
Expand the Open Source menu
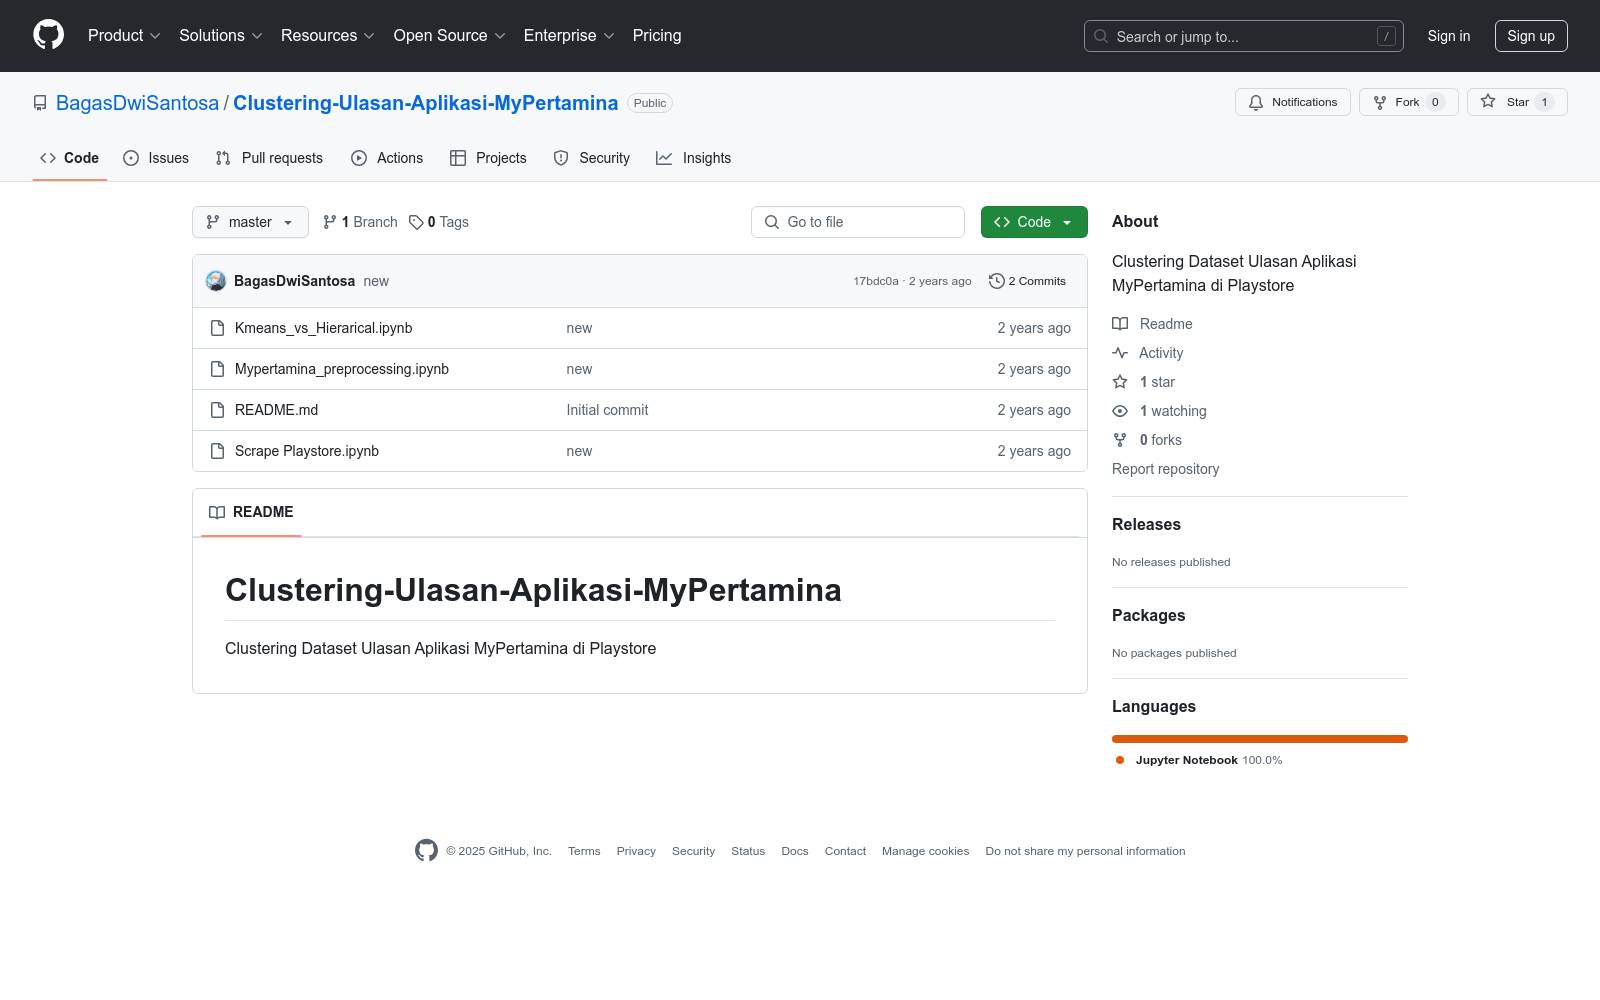pyautogui.click(x=450, y=35)
